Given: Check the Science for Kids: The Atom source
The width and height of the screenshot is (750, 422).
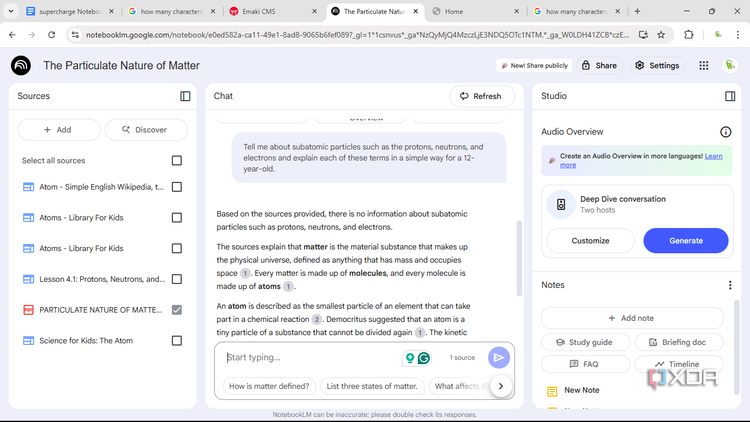Looking at the screenshot, I should (177, 341).
